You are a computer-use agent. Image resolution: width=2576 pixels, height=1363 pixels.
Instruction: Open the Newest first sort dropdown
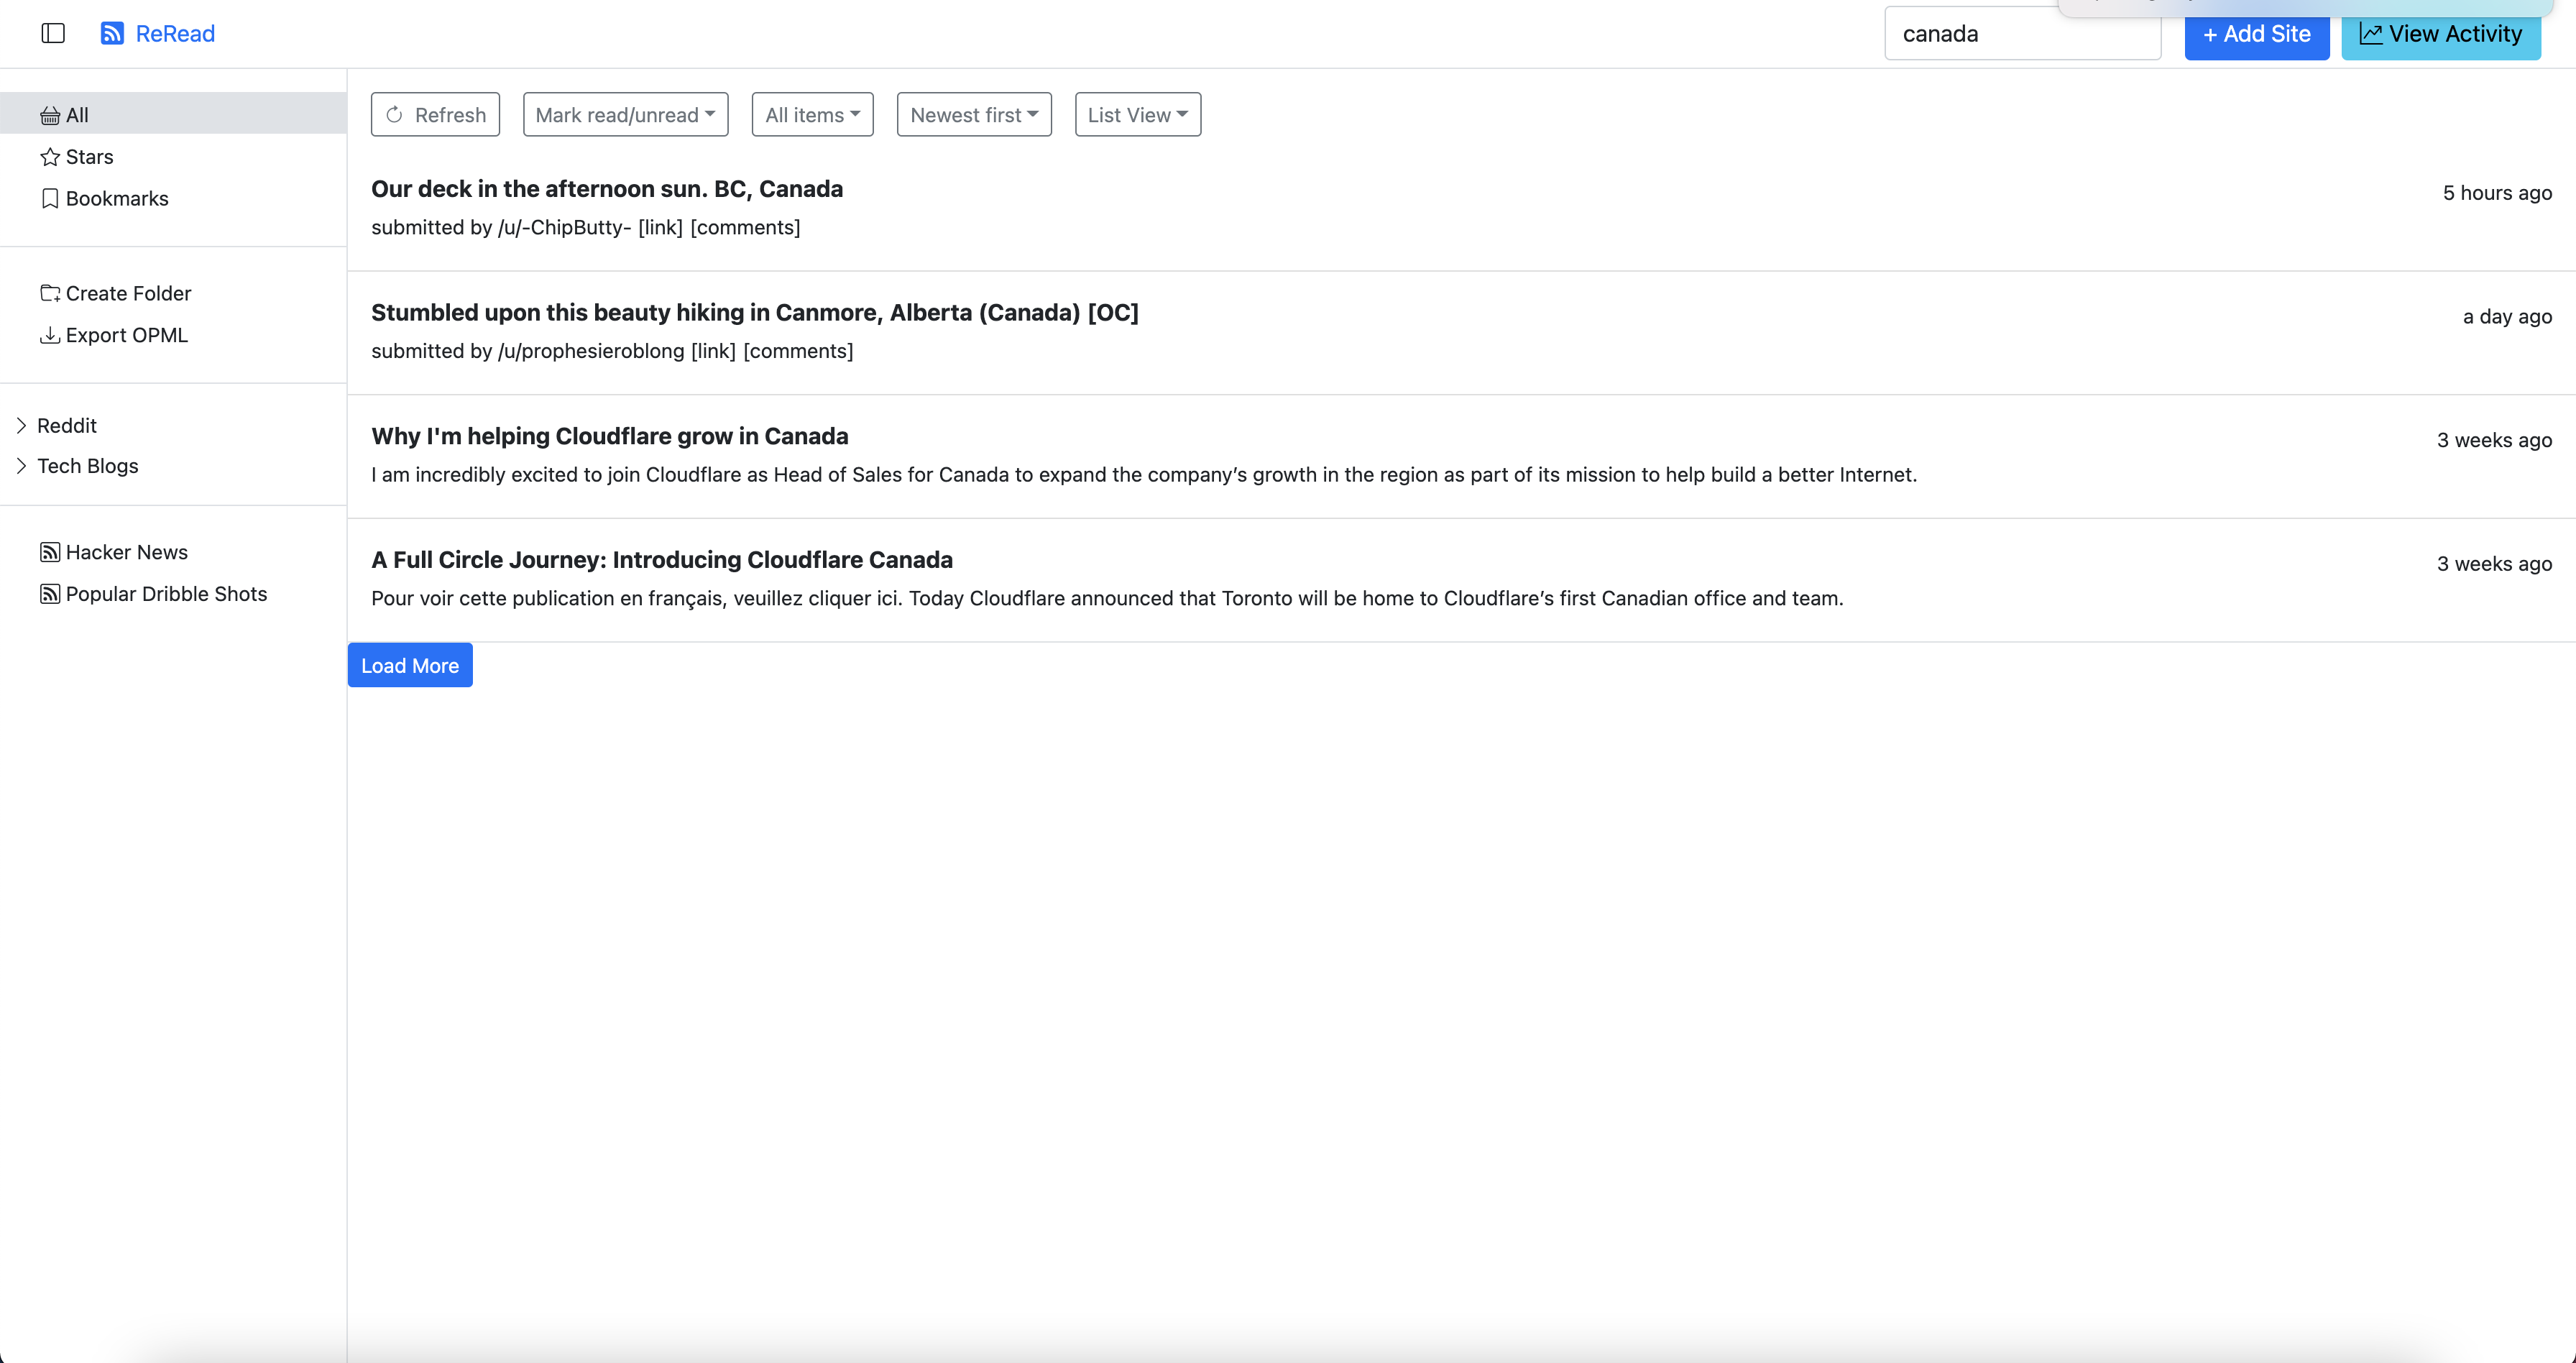tap(973, 115)
